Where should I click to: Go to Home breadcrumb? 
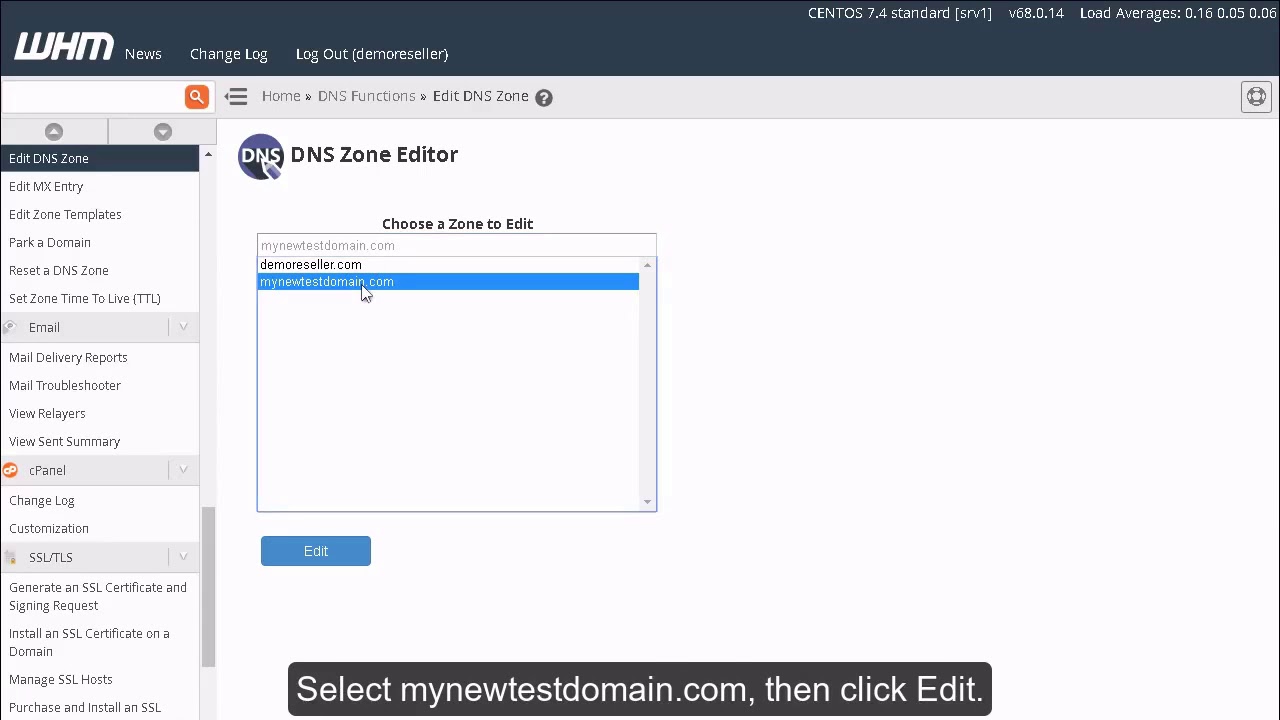(281, 96)
